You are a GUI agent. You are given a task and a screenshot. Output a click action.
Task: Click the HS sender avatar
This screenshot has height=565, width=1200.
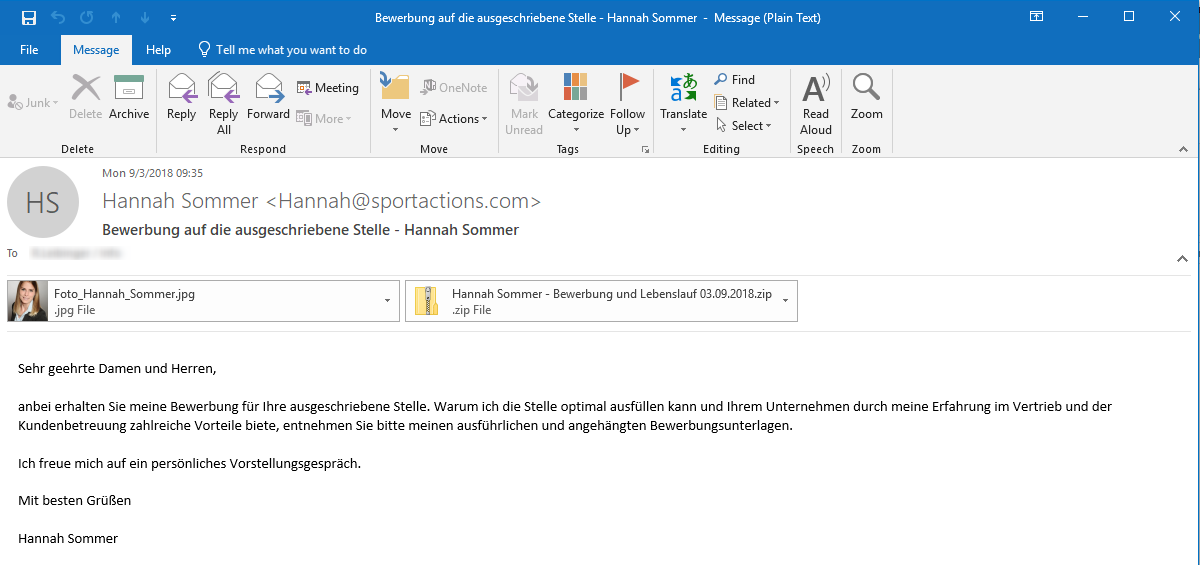pyautogui.click(x=43, y=202)
